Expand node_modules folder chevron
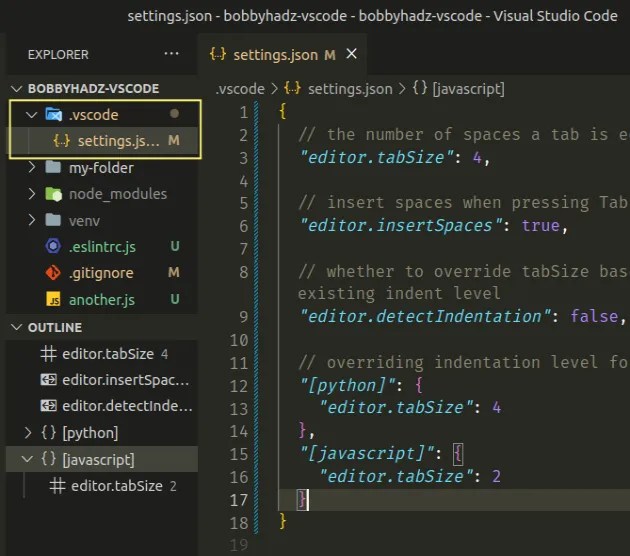This screenshot has width=630, height=556. click(x=31, y=194)
